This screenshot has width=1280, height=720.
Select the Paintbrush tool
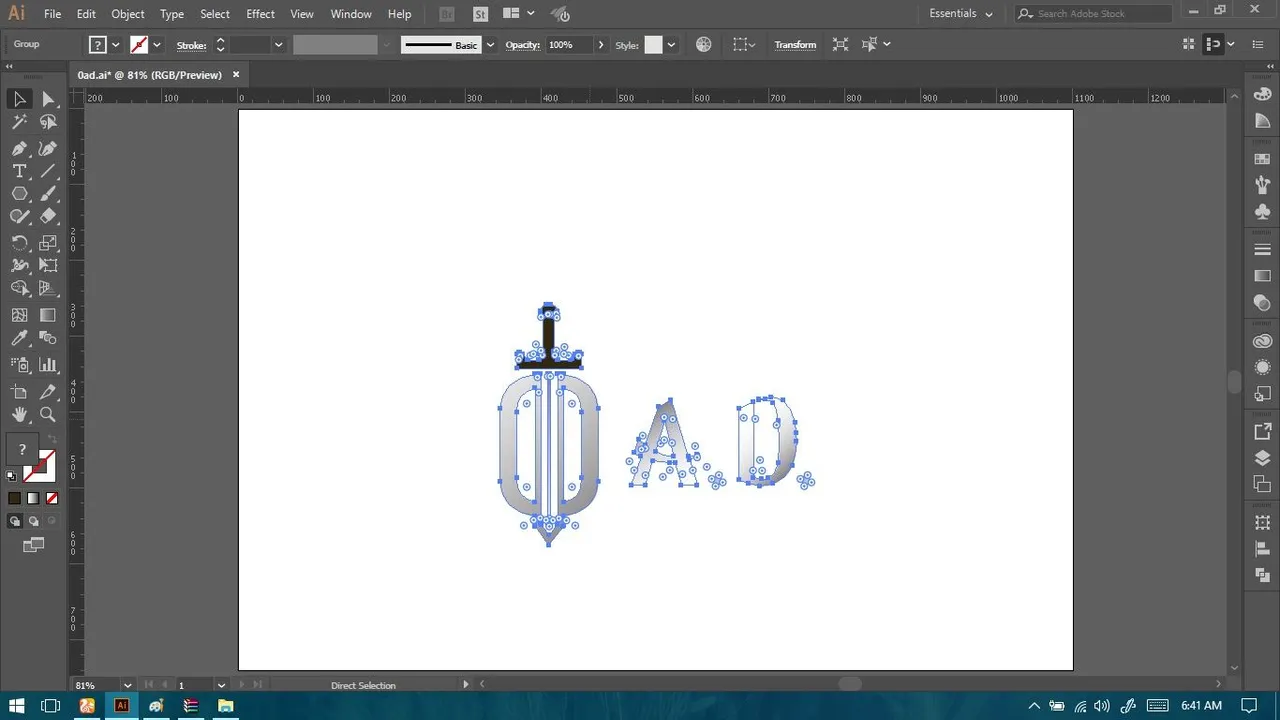coord(48,194)
